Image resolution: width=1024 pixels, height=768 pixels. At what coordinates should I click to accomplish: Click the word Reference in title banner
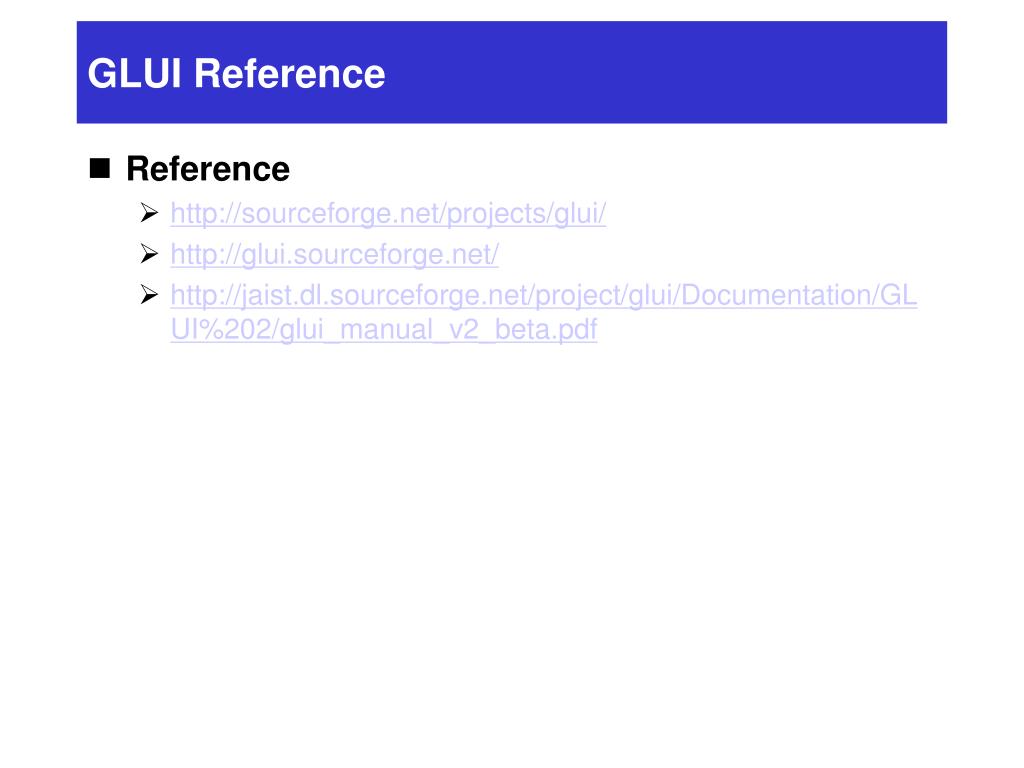click(289, 73)
